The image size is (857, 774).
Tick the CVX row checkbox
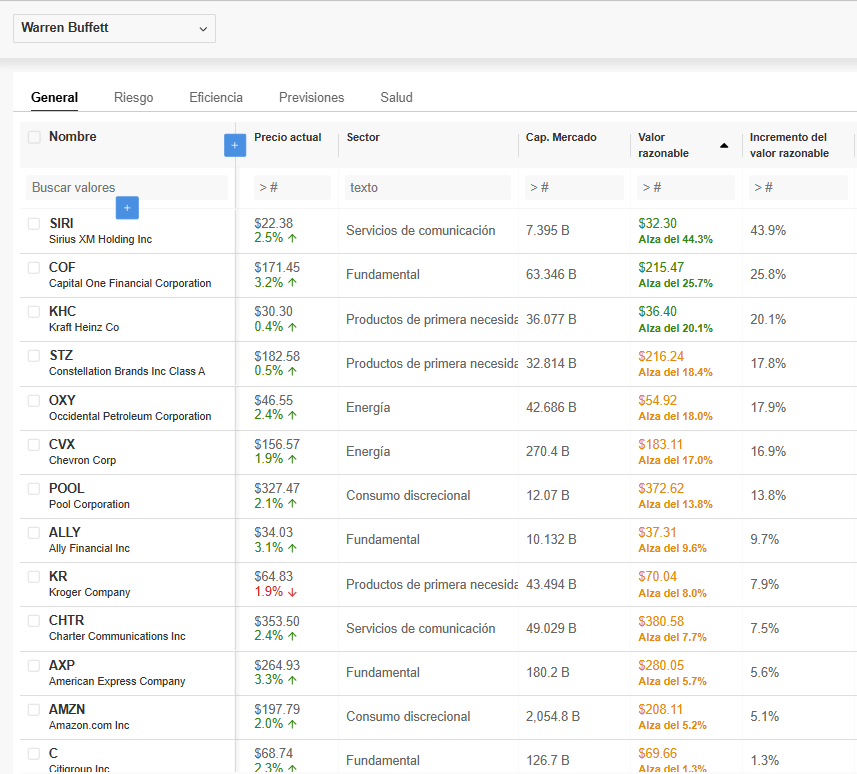pyautogui.click(x=34, y=444)
